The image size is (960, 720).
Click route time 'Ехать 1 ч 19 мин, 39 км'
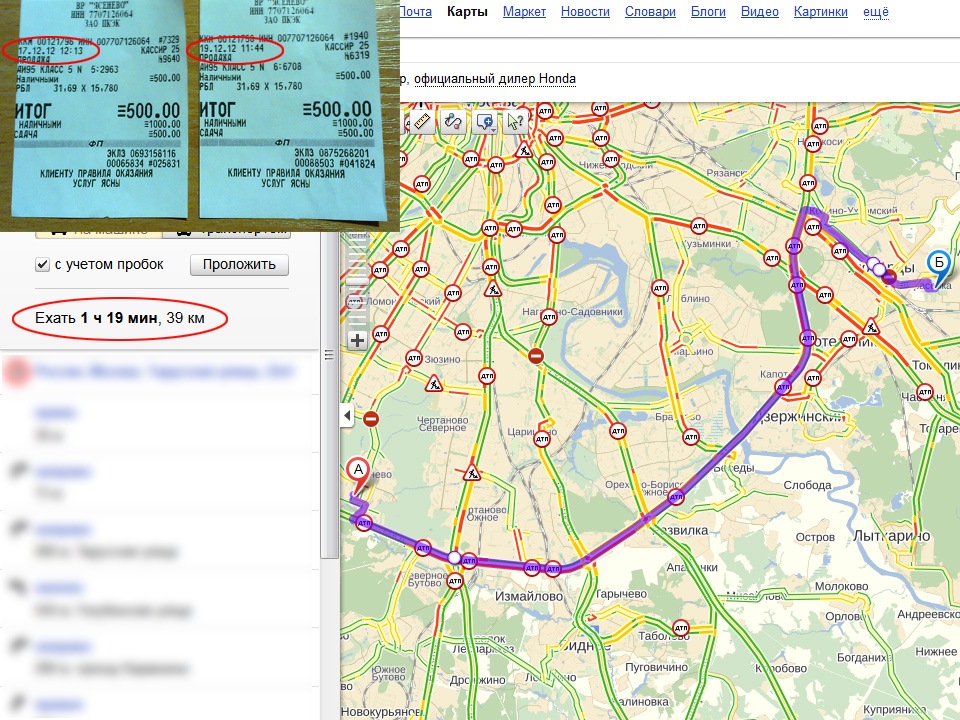tap(120, 318)
